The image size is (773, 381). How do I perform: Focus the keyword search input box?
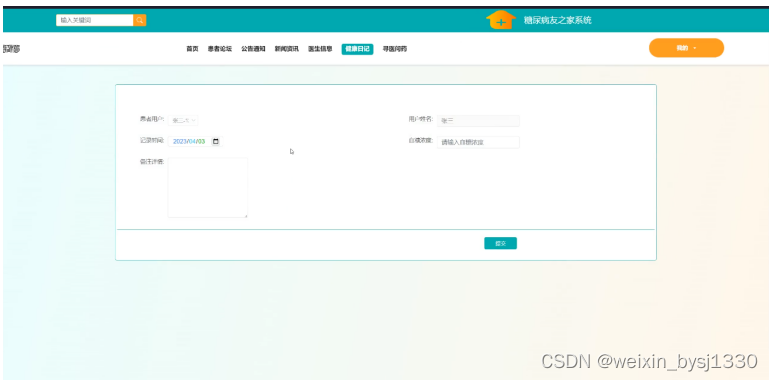coord(95,20)
